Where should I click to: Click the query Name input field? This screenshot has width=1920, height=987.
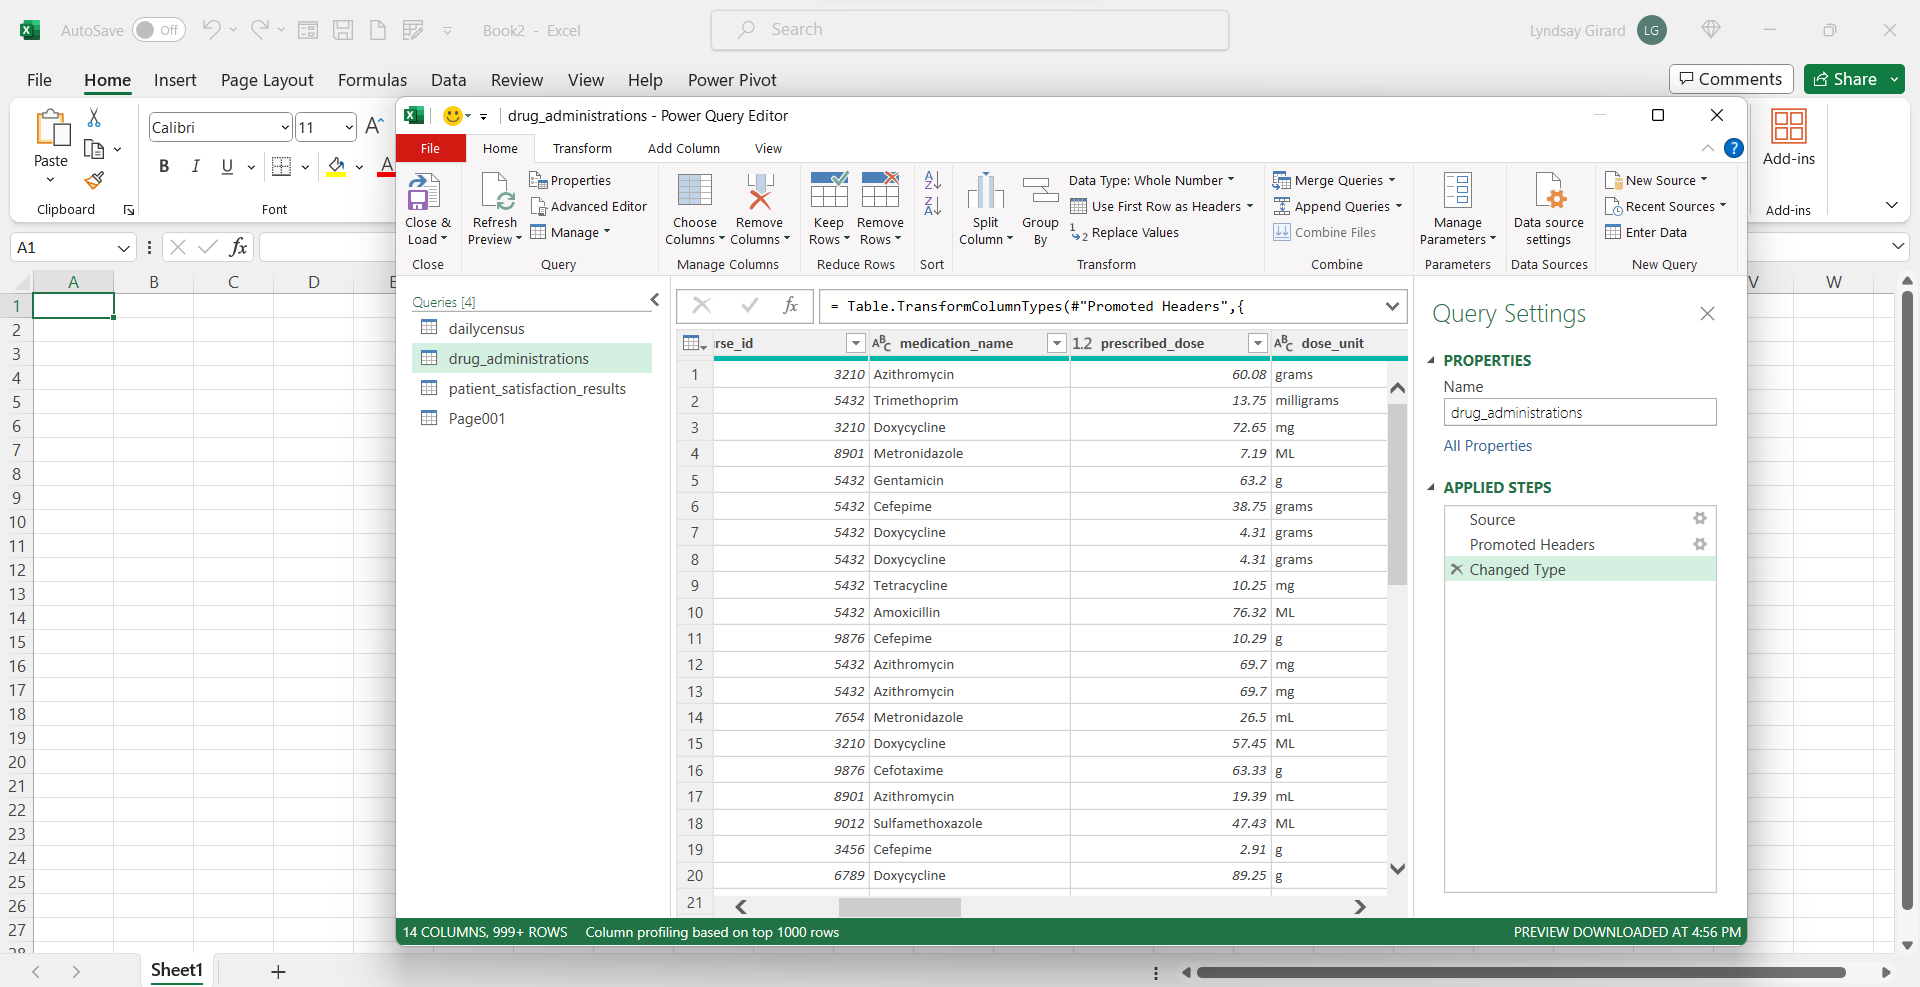coord(1580,412)
